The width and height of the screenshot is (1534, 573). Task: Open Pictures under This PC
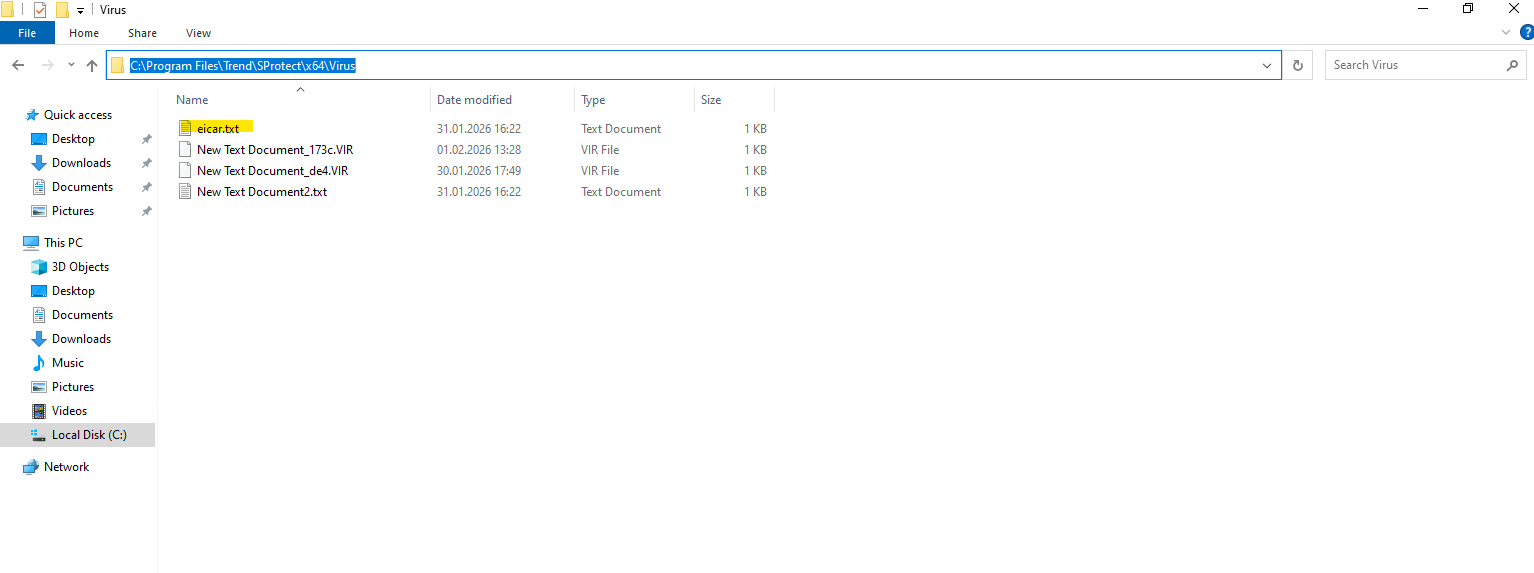(x=73, y=387)
